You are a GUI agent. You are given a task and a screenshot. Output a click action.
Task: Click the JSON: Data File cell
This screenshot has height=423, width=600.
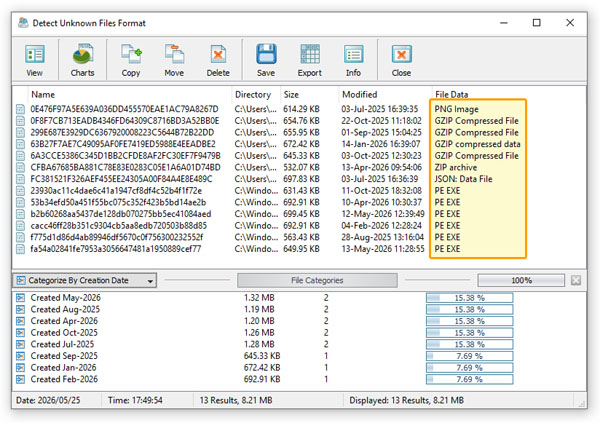pos(463,180)
